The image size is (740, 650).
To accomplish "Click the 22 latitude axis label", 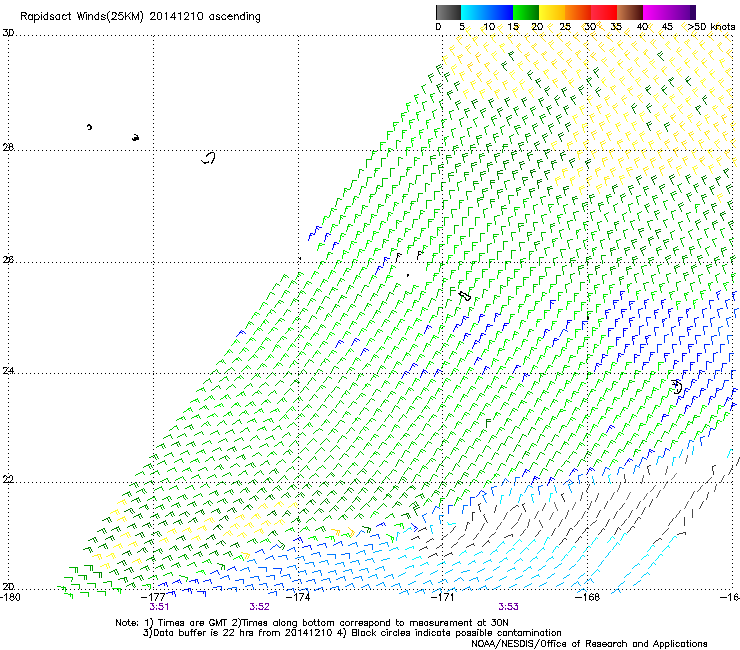I will click(8, 480).
